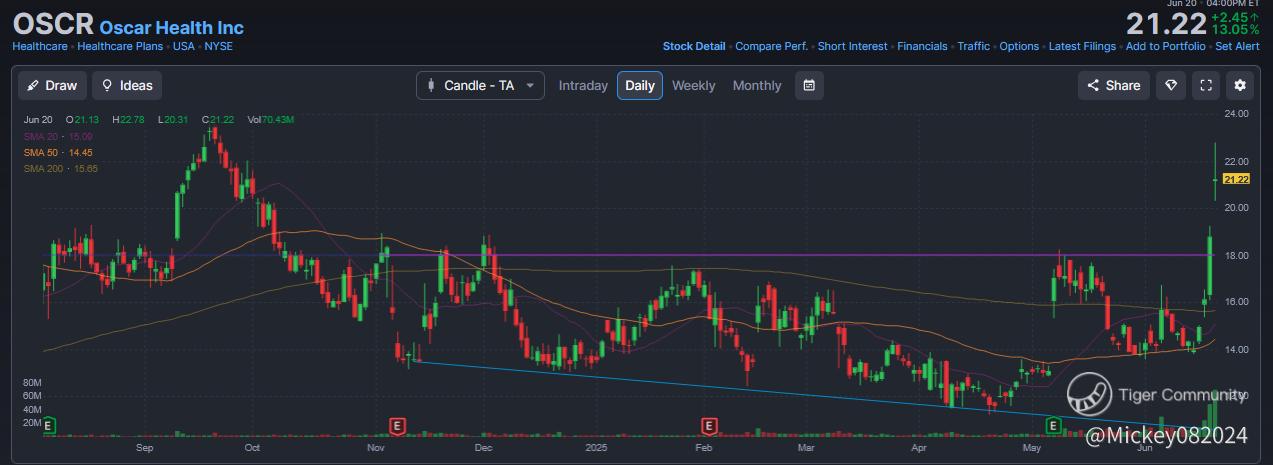Open Short Interest page
The image size is (1273, 465).
point(852,46)
